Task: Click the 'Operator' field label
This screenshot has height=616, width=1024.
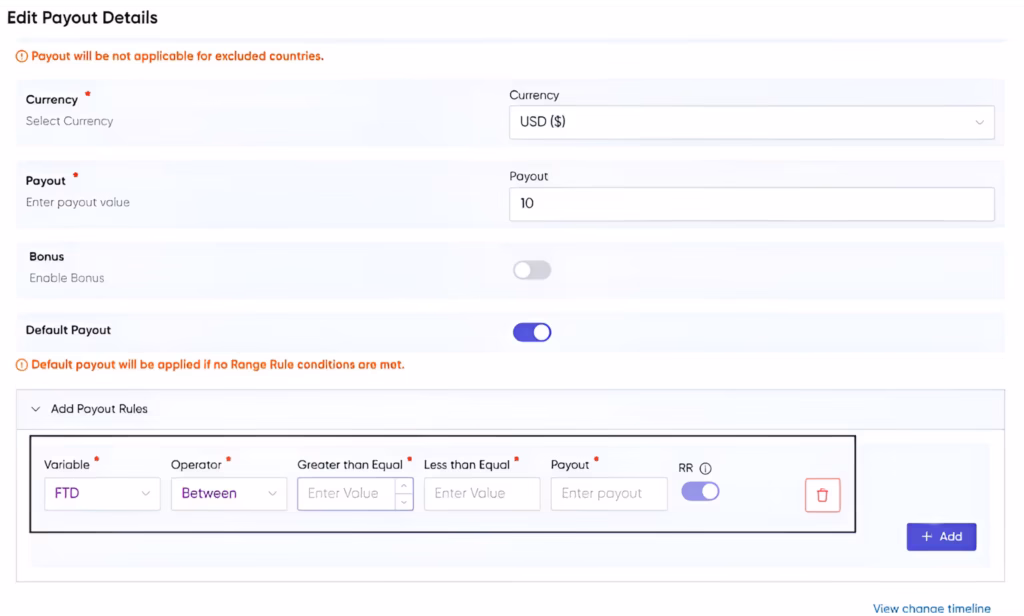Action: 196,464
